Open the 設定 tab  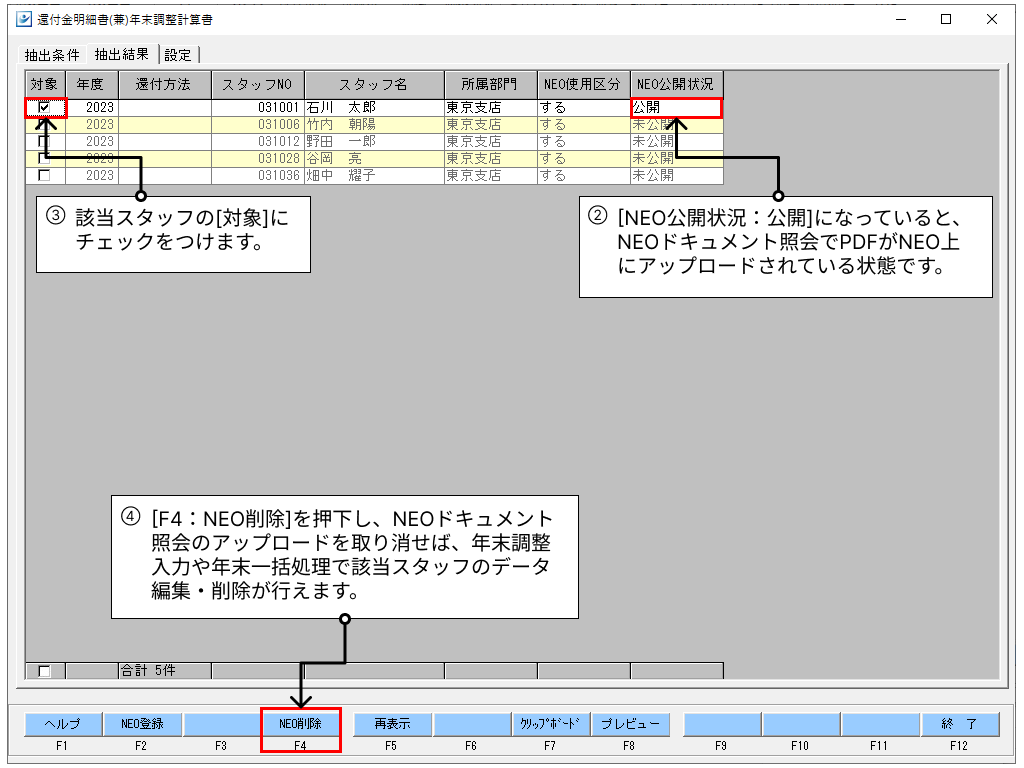(178, 55)
